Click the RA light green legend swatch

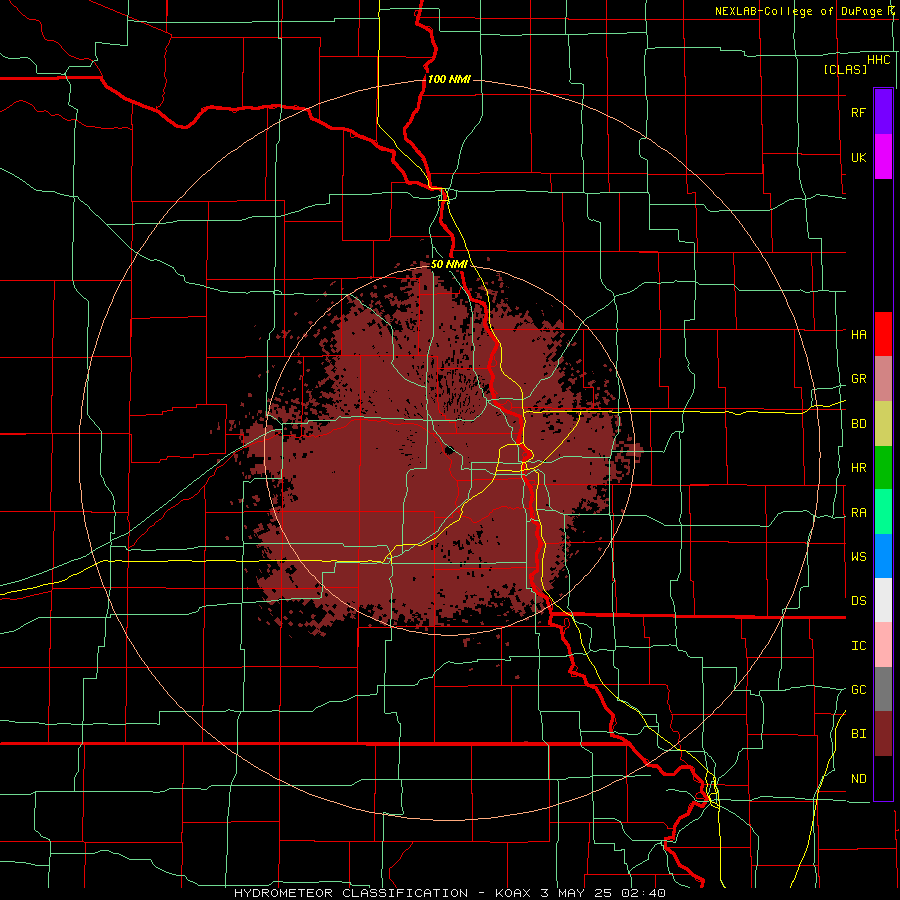click(x=883, y=512)
